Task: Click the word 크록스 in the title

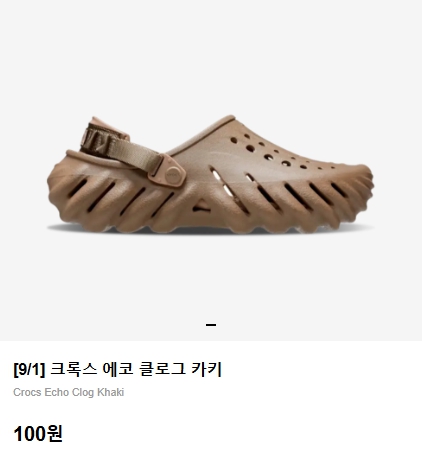Action: pos(74,369)
